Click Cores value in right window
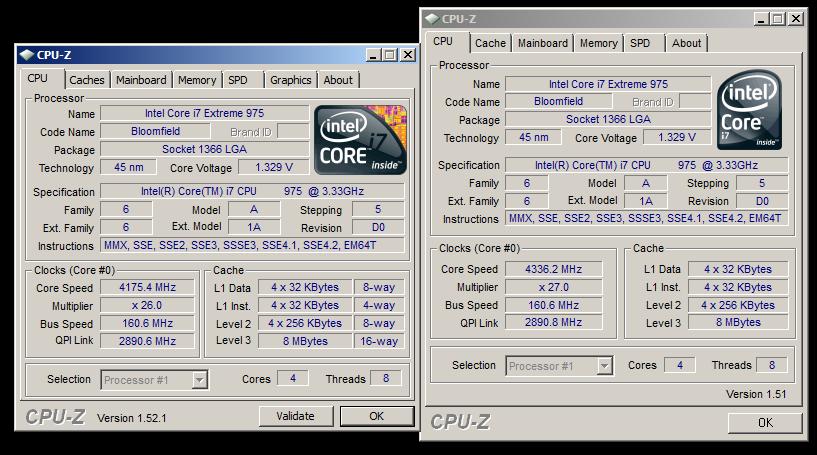Viewport: 817px width, 455px height. [679, 365]
